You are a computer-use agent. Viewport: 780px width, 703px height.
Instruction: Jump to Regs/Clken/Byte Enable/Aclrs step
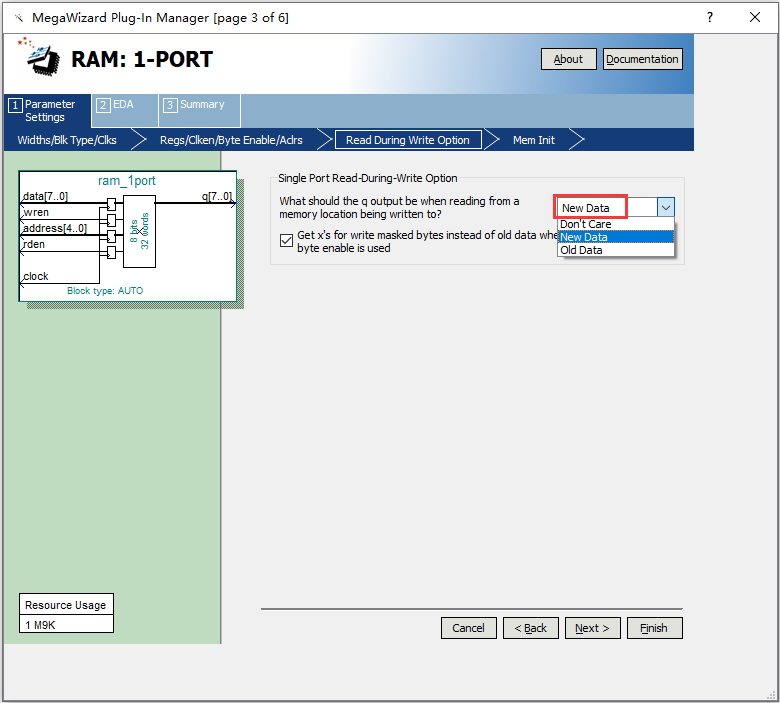(231, 140)
